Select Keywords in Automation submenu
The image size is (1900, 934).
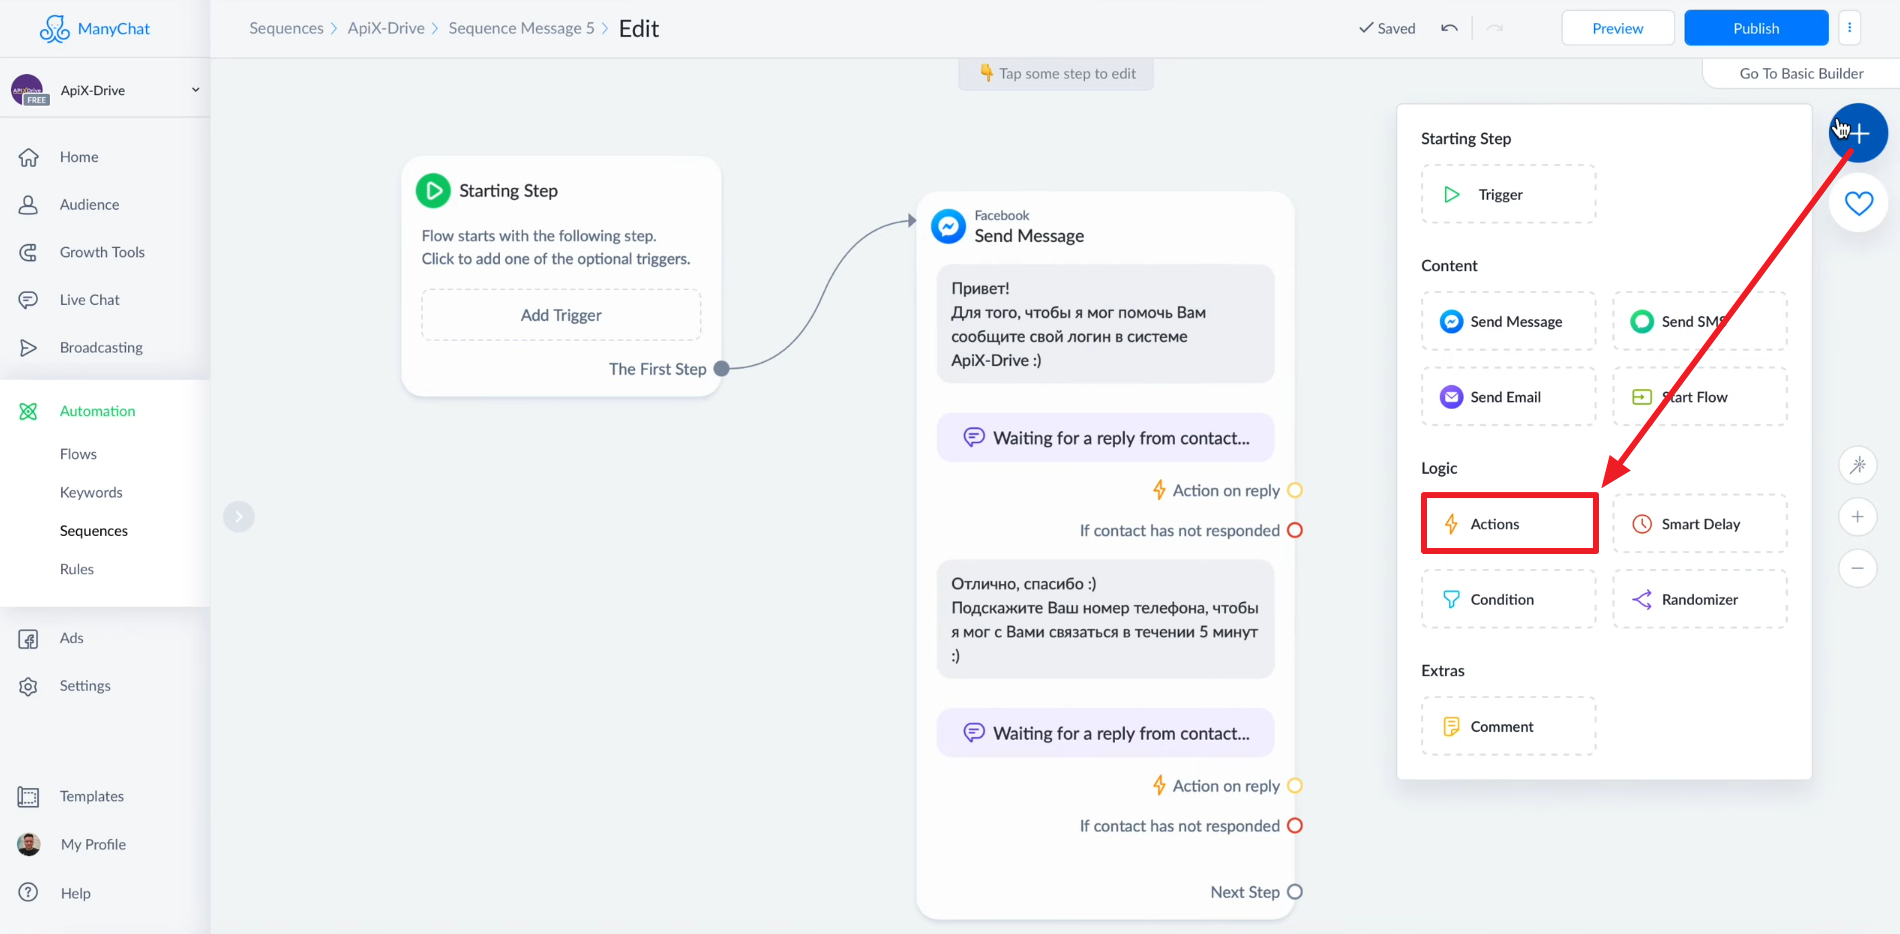click(91, 492)
